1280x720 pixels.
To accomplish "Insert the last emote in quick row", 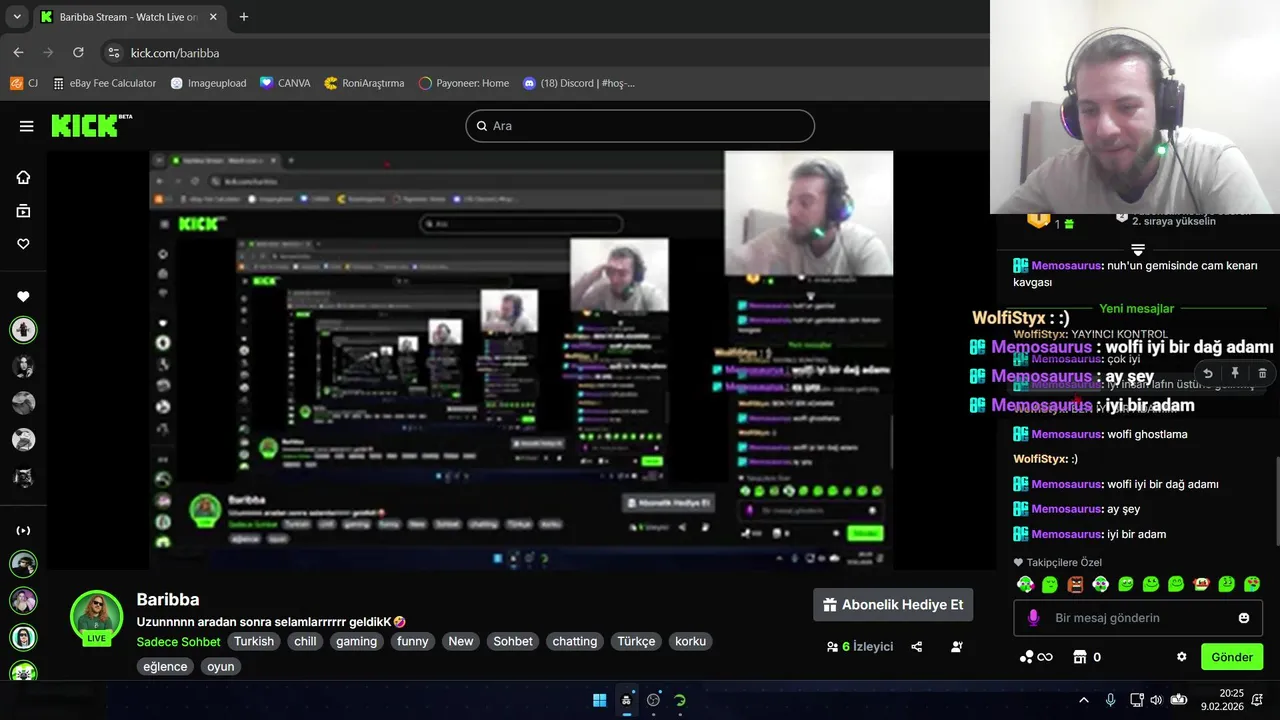I will [x=1252, y=584].
